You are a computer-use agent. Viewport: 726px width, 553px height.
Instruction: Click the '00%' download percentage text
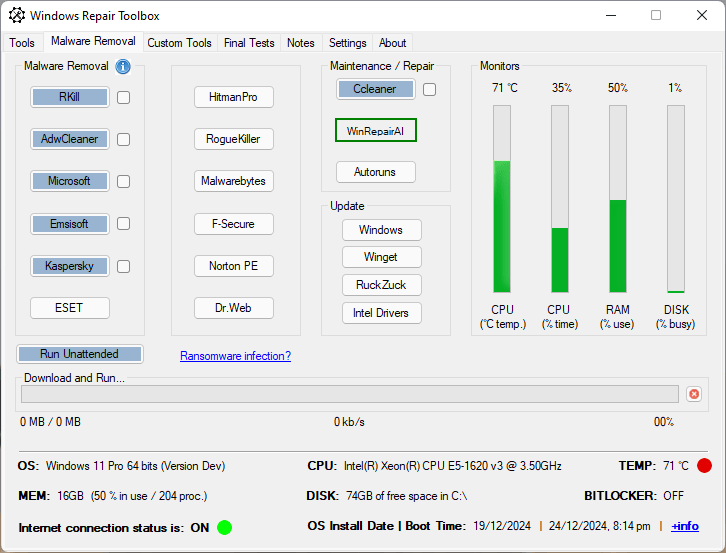663,422
